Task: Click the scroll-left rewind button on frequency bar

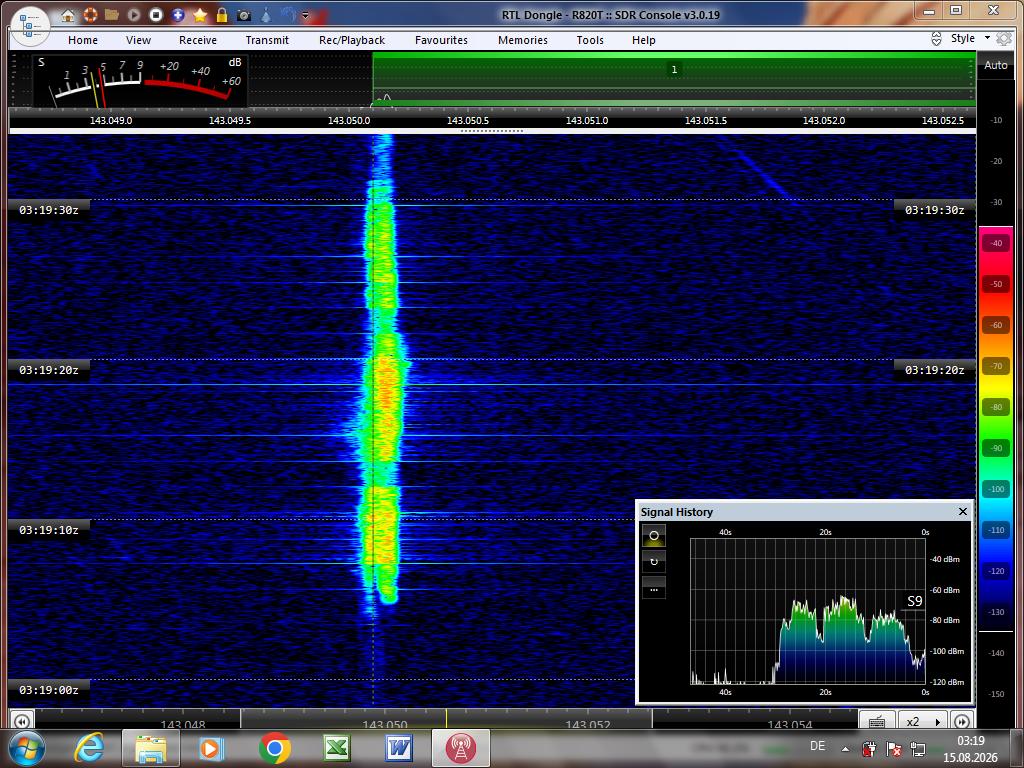Action: 21,721
